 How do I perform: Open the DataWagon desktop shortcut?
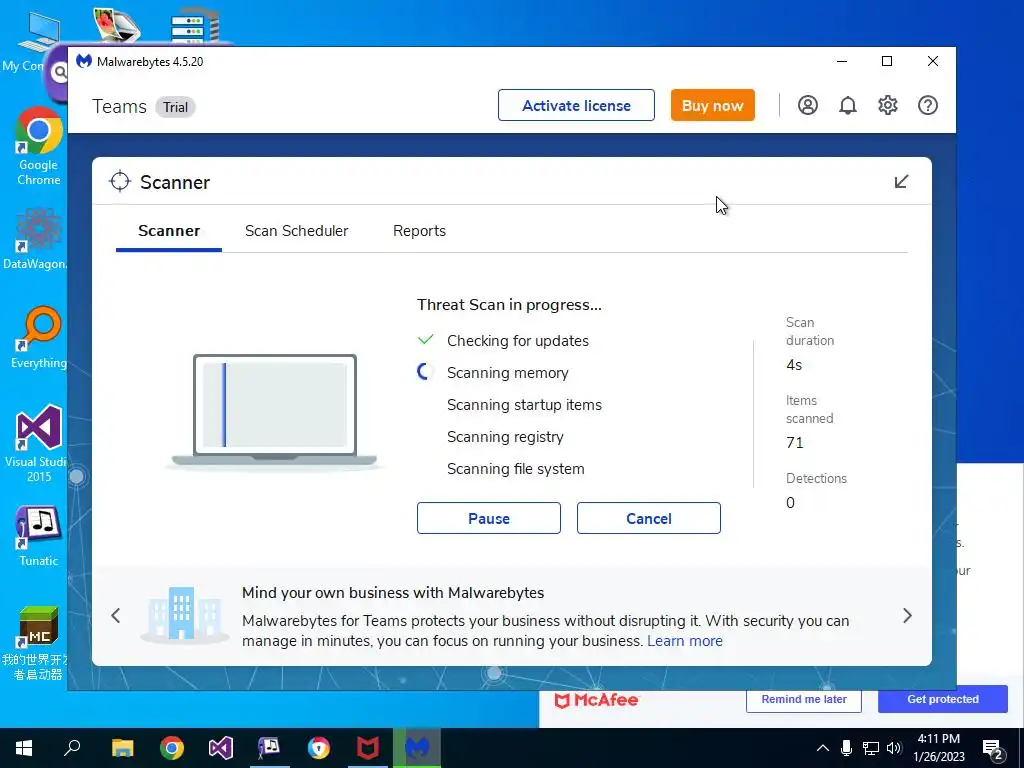tap(35, 238)
